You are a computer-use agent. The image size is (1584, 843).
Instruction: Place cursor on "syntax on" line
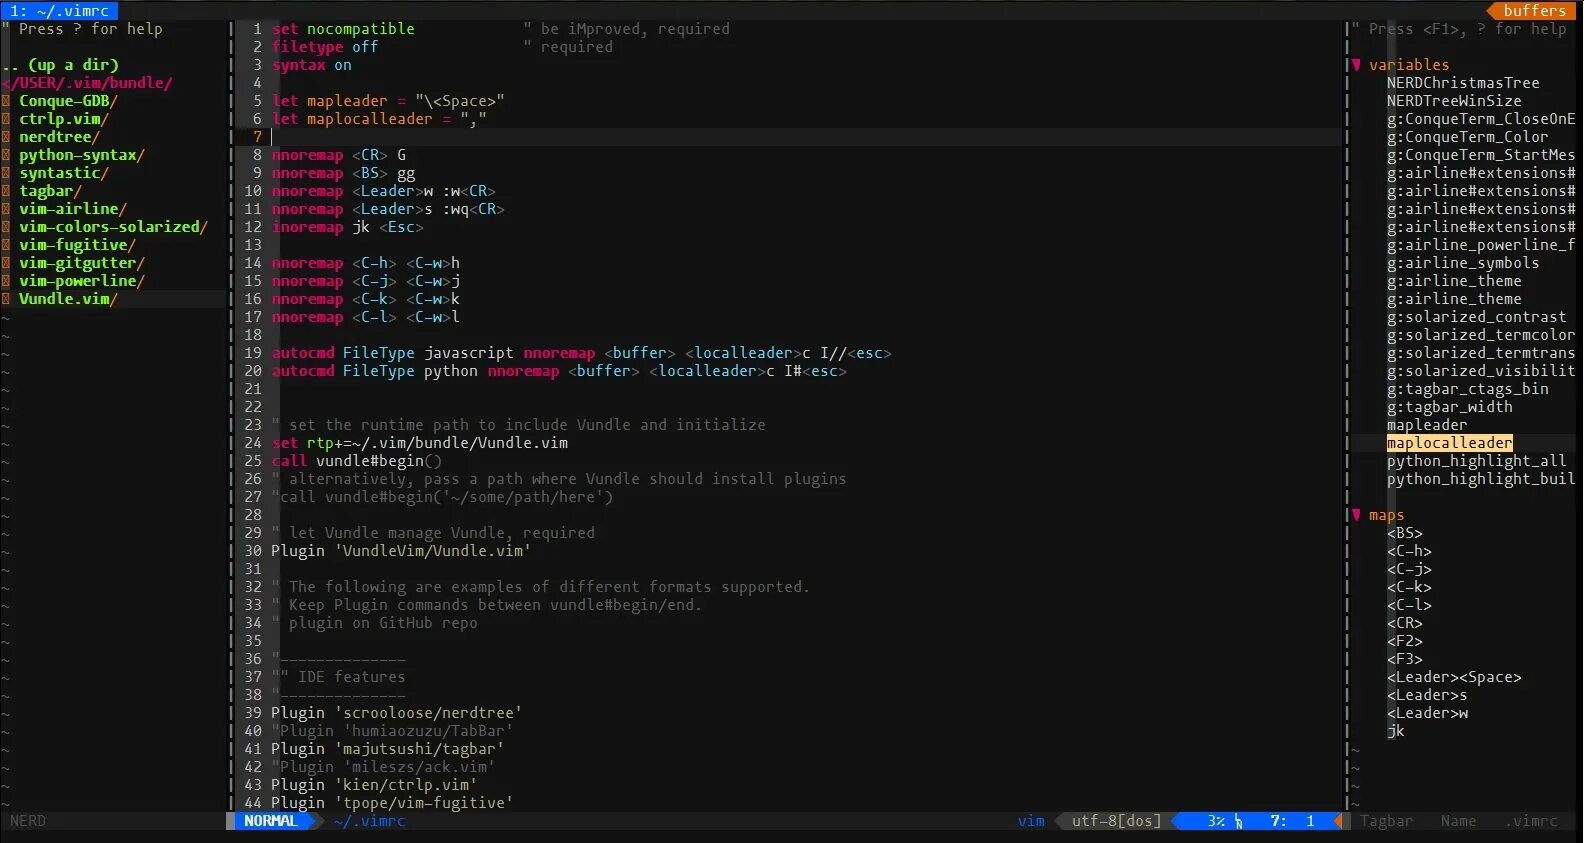click(x=312, y=65)
